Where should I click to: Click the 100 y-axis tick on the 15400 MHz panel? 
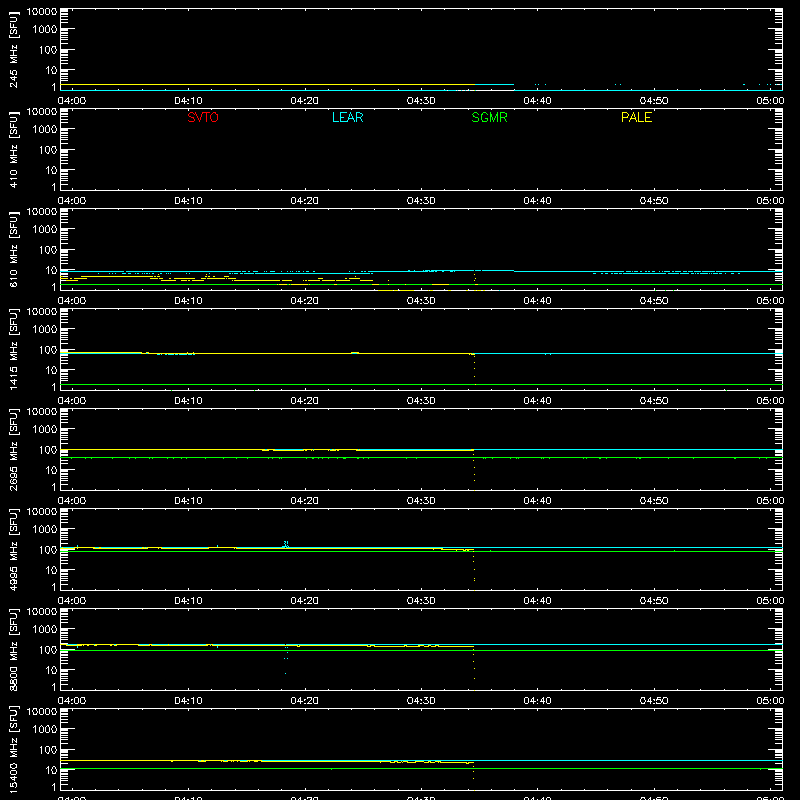pos(47,750)
